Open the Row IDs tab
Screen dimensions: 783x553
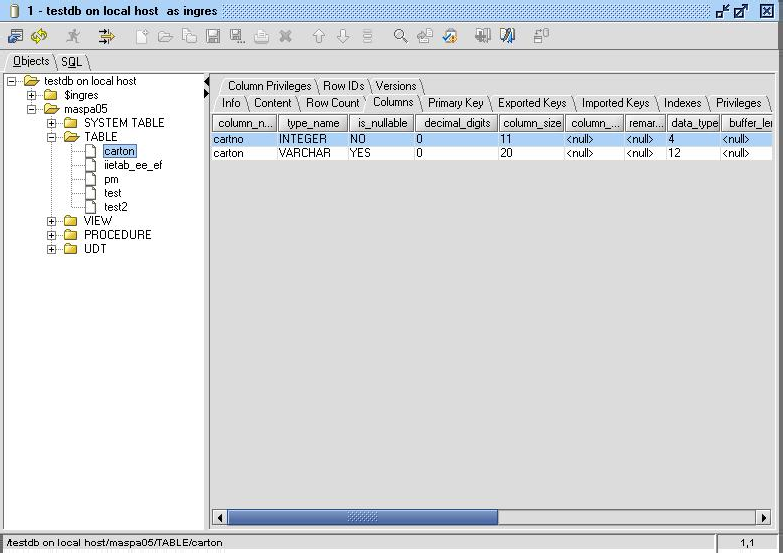344,86
